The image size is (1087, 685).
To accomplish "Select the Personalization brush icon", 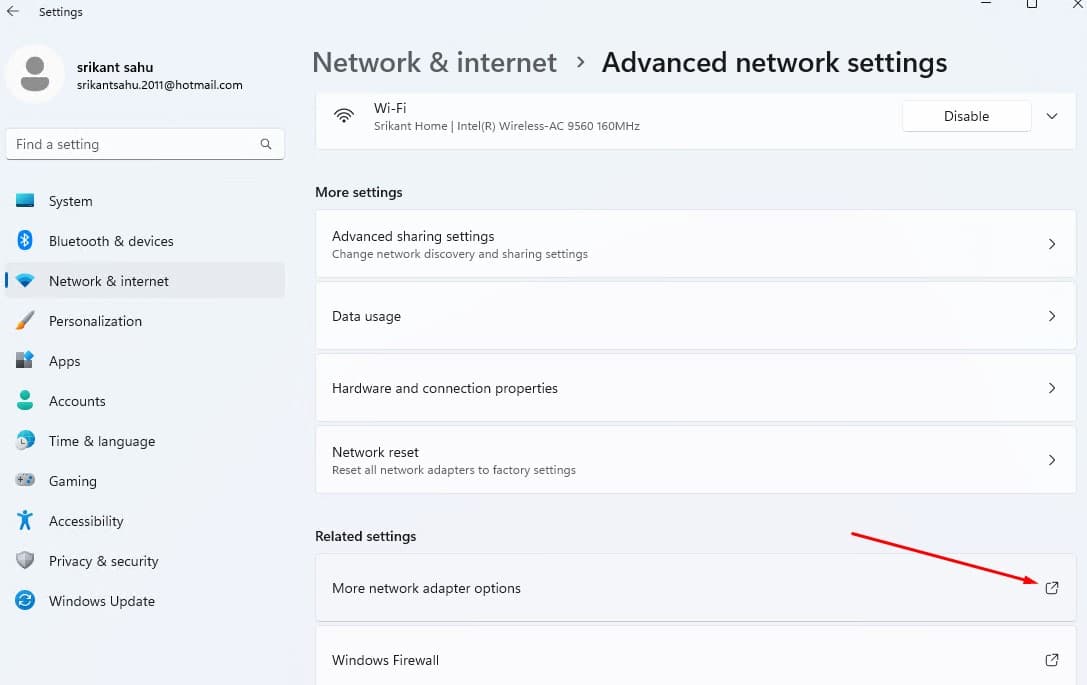I will pyautogui.click(x=25, y=320).
